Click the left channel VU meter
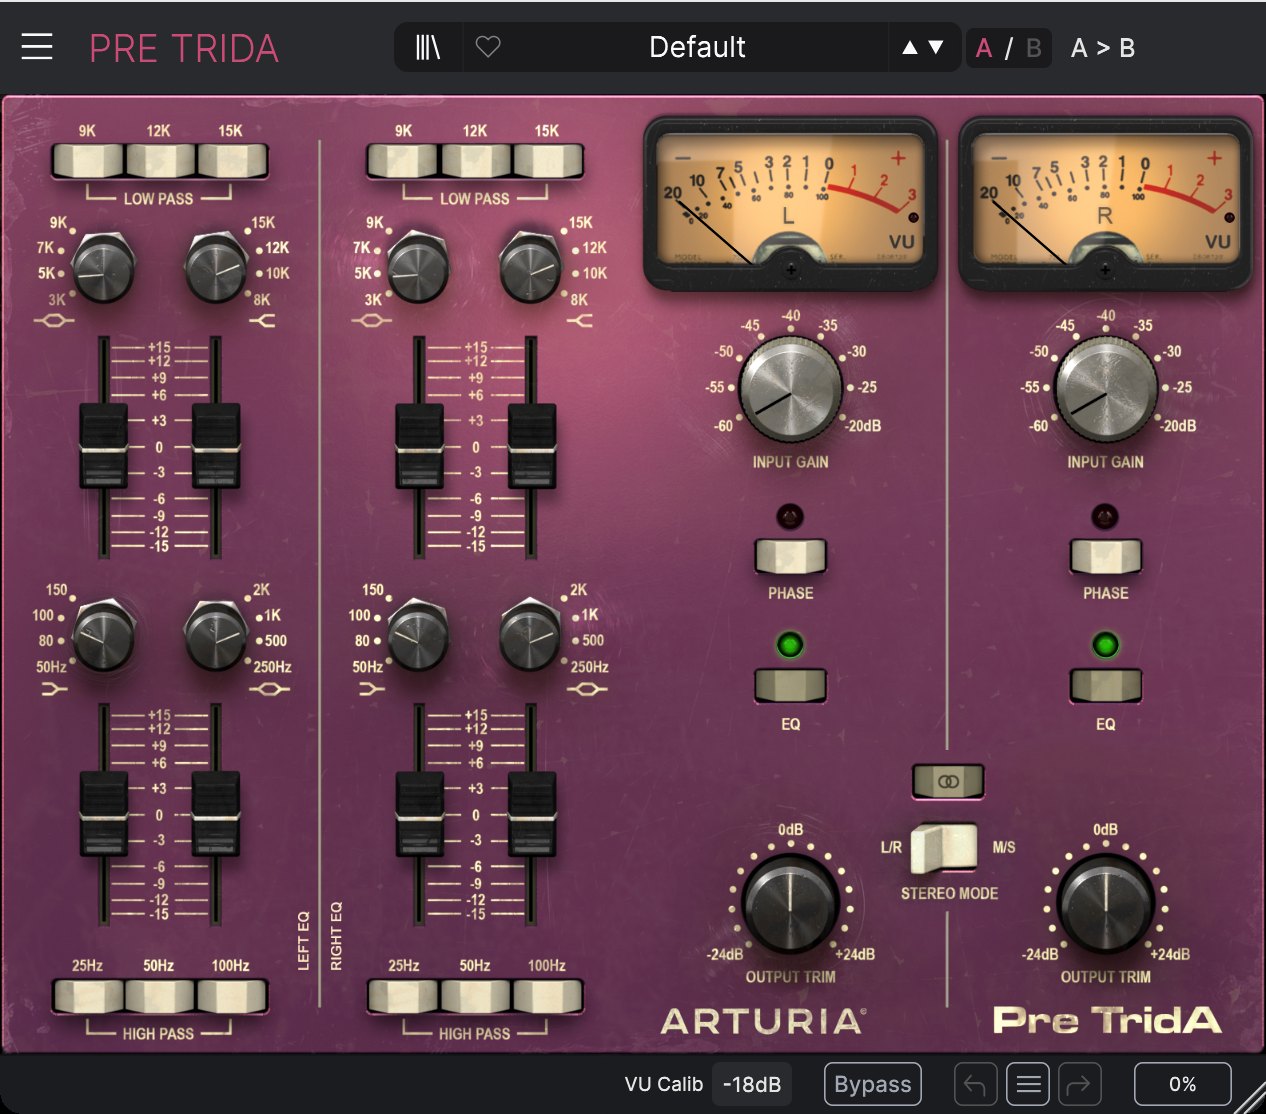The height and width of the screenshot is (1114, 1266). coord(790,202)
